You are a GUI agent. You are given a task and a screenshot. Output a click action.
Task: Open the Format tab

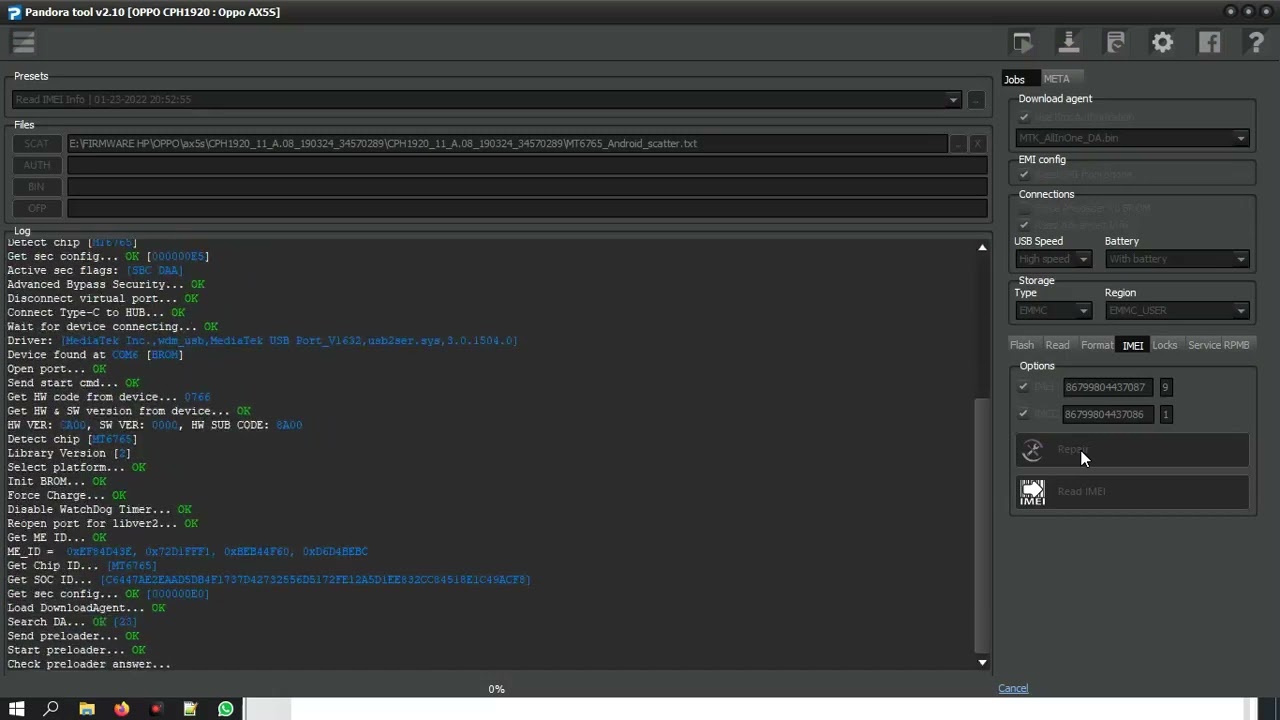point(1096,345)
